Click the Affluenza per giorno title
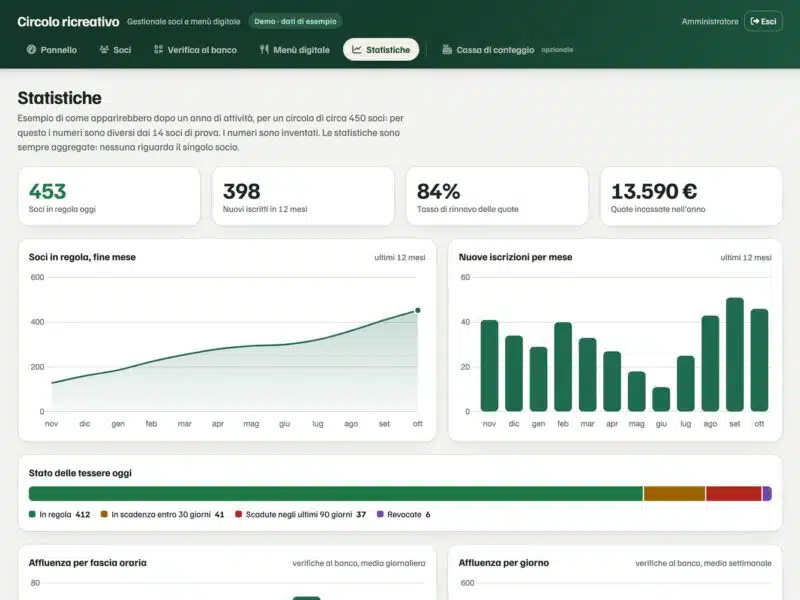 (504, 563)
